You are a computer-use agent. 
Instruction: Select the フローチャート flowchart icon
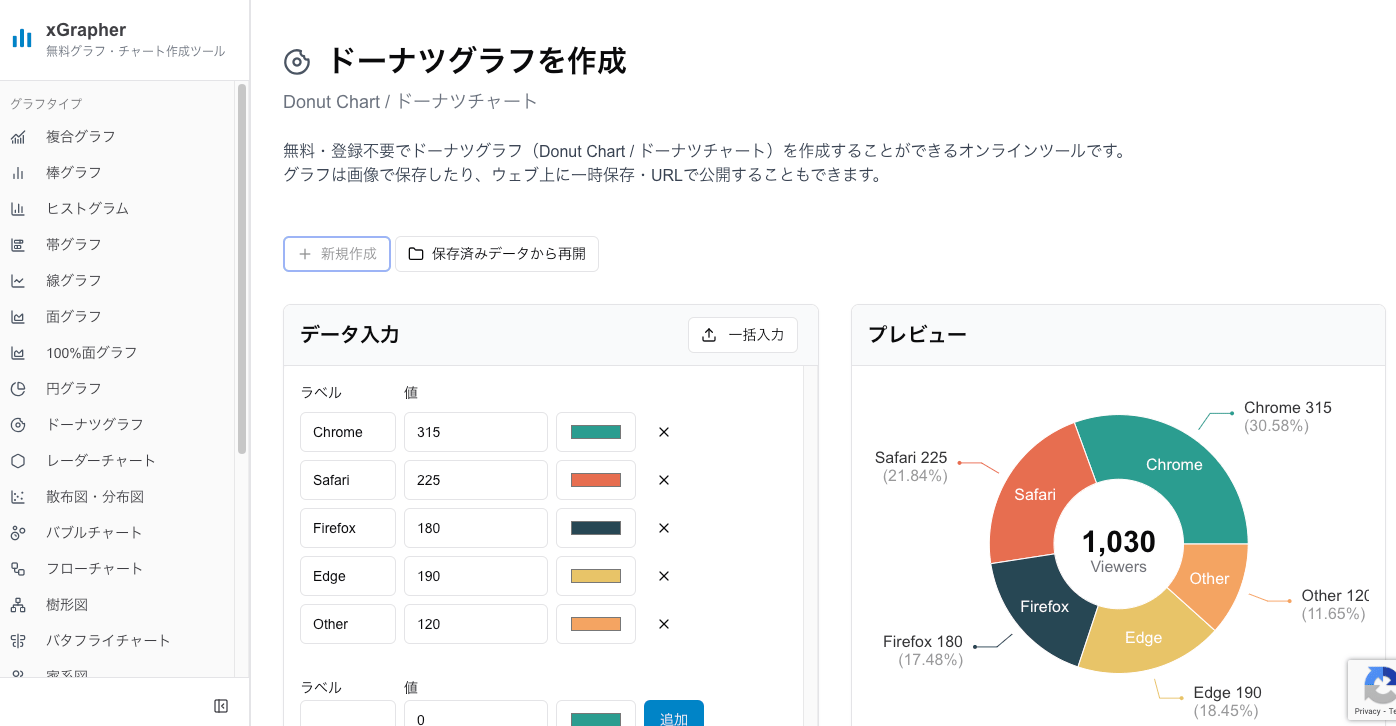pos(18,568)
